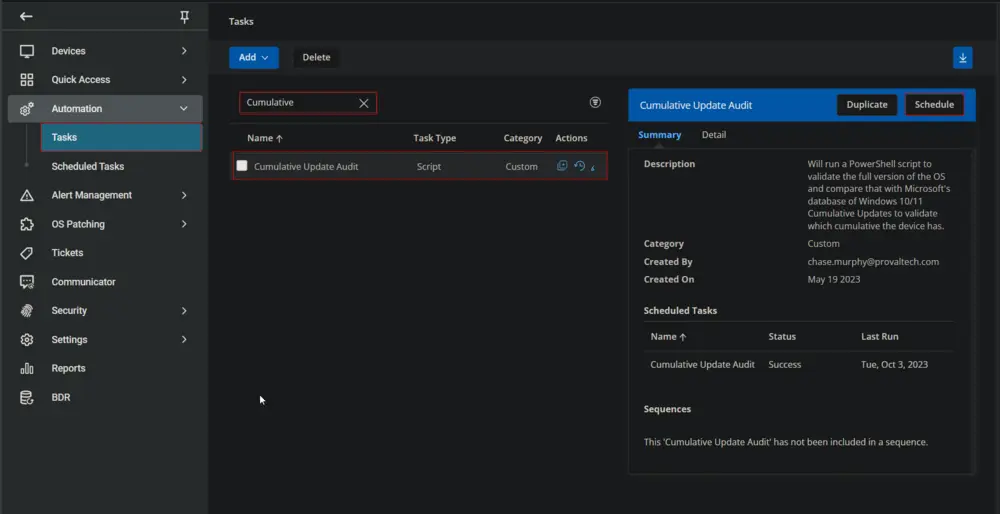Click the last action icon in Cumulative Update Audit row
Viewport: 1000px width, 514px height.
coord(593,168)
